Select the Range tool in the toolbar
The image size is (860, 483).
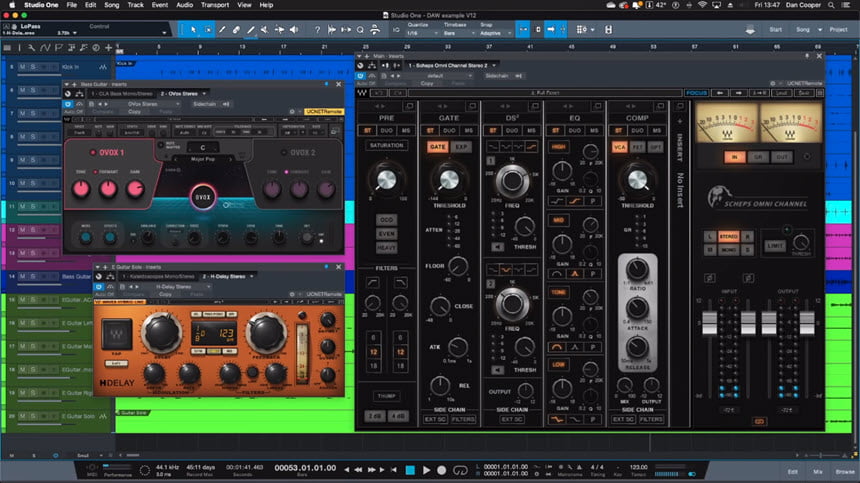pyautogui.click(x=208, y=30)
